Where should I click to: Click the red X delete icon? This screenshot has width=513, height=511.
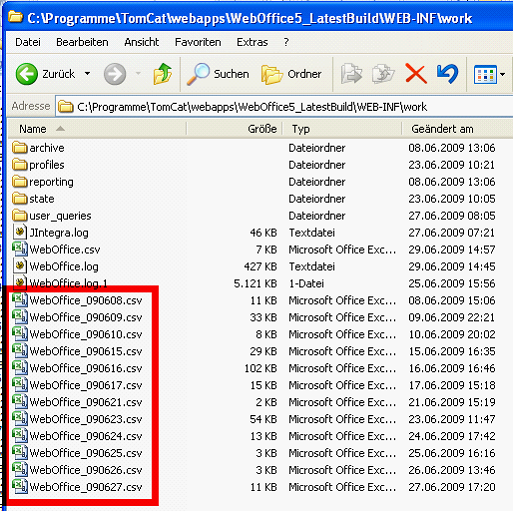pos(416,74)
